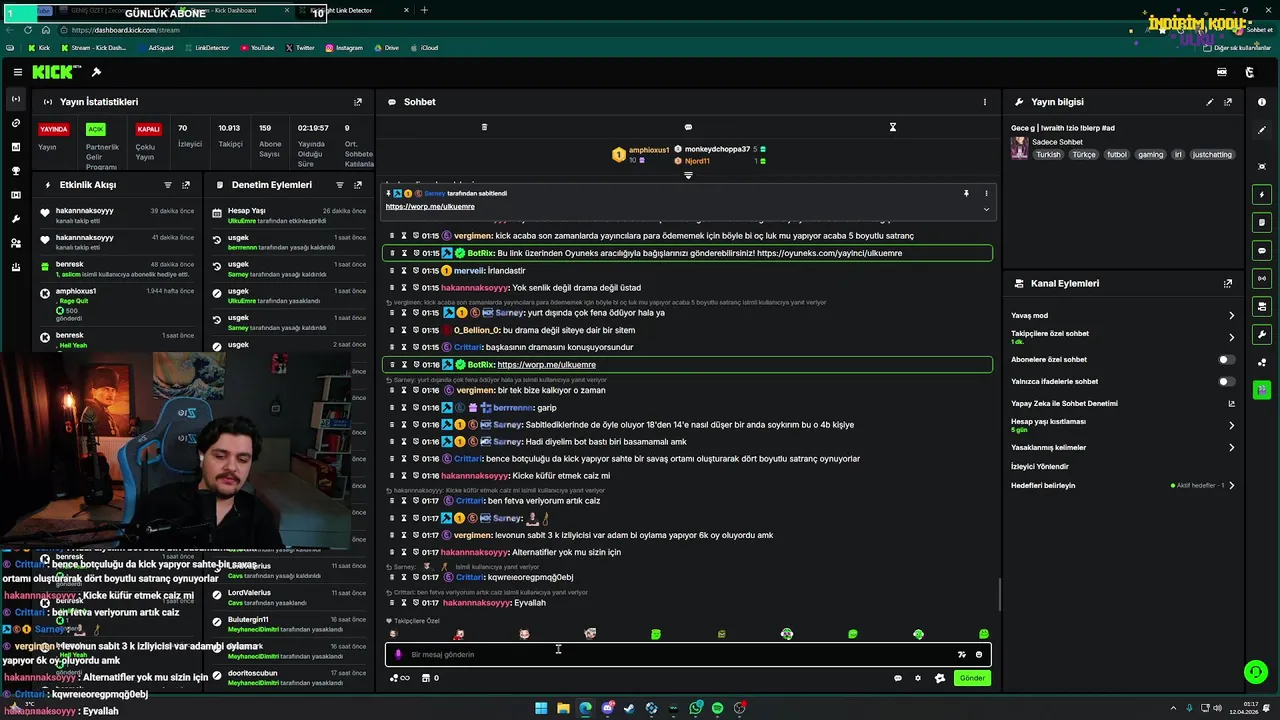Click the moderator hammer icon beside Kick logo
This screenshot has width=1280, height=720.
96,72
